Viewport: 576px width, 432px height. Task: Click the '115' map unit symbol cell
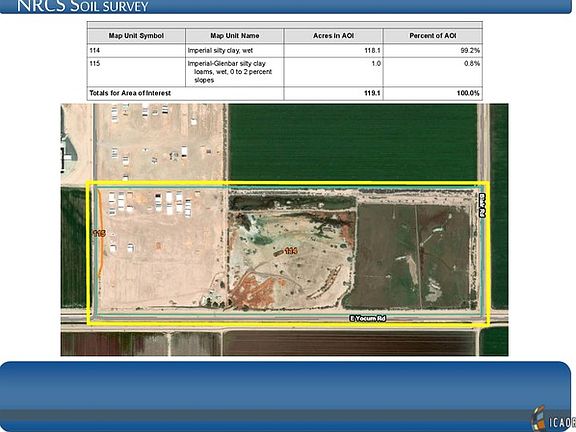(x=136, y=72)
